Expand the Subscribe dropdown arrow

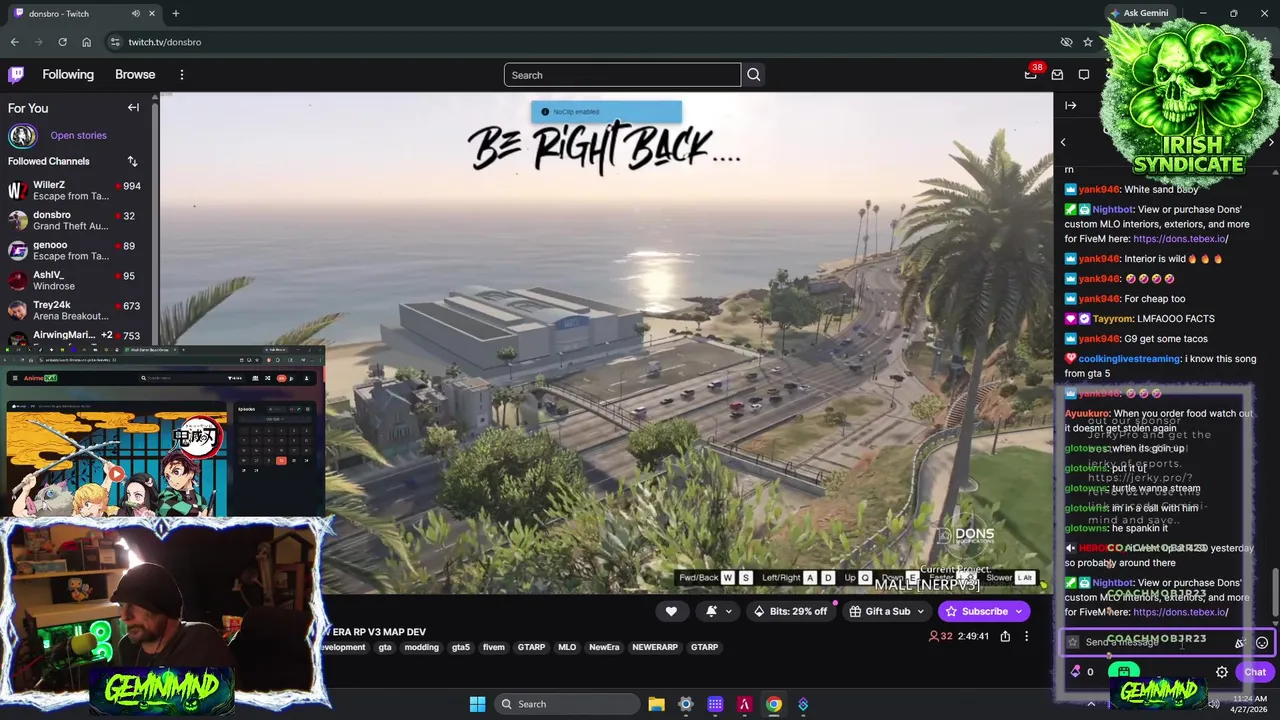(x=1019, y=611)
